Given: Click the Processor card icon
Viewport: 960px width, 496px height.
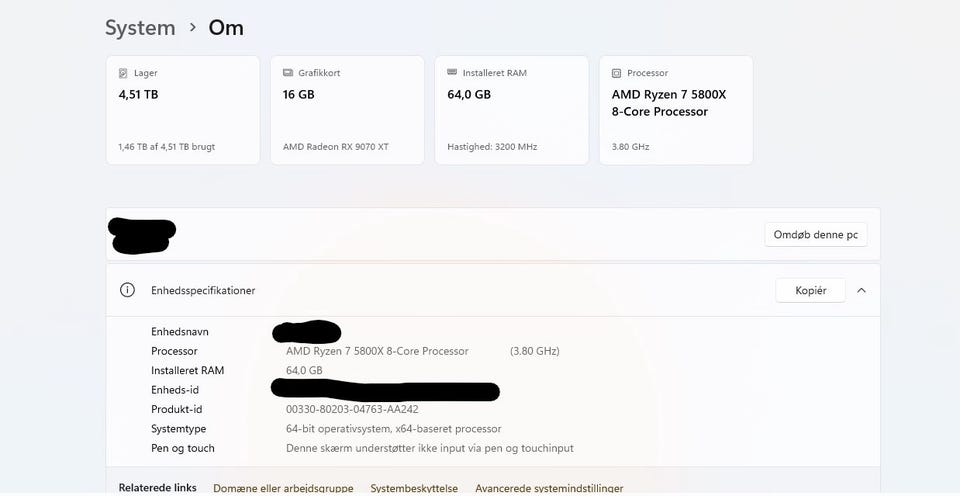Looking at the screenshot, I should (617, 73).
